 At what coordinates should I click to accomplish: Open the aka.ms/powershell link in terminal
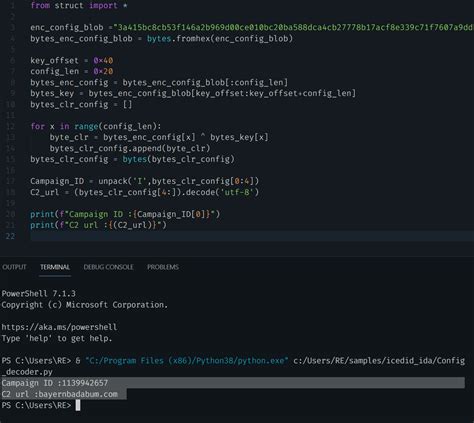pos(59,327)
